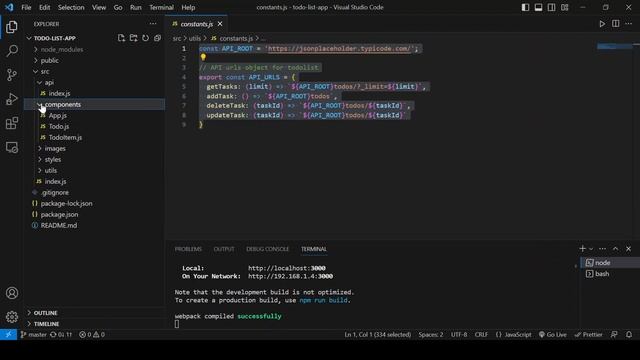Click the master branch status item

click(x=33, y=334)
